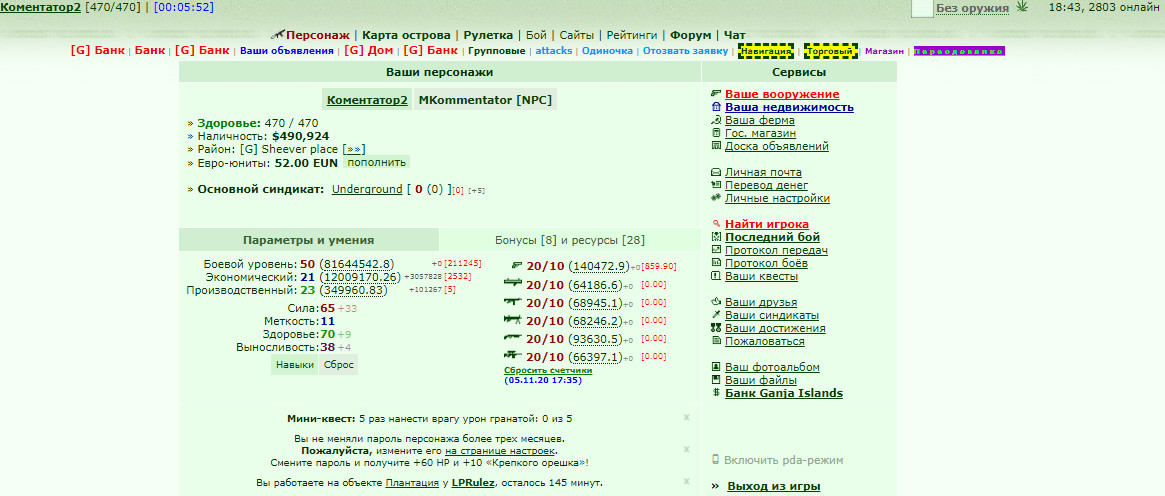Click the Одиночка shortcut link

608,51
